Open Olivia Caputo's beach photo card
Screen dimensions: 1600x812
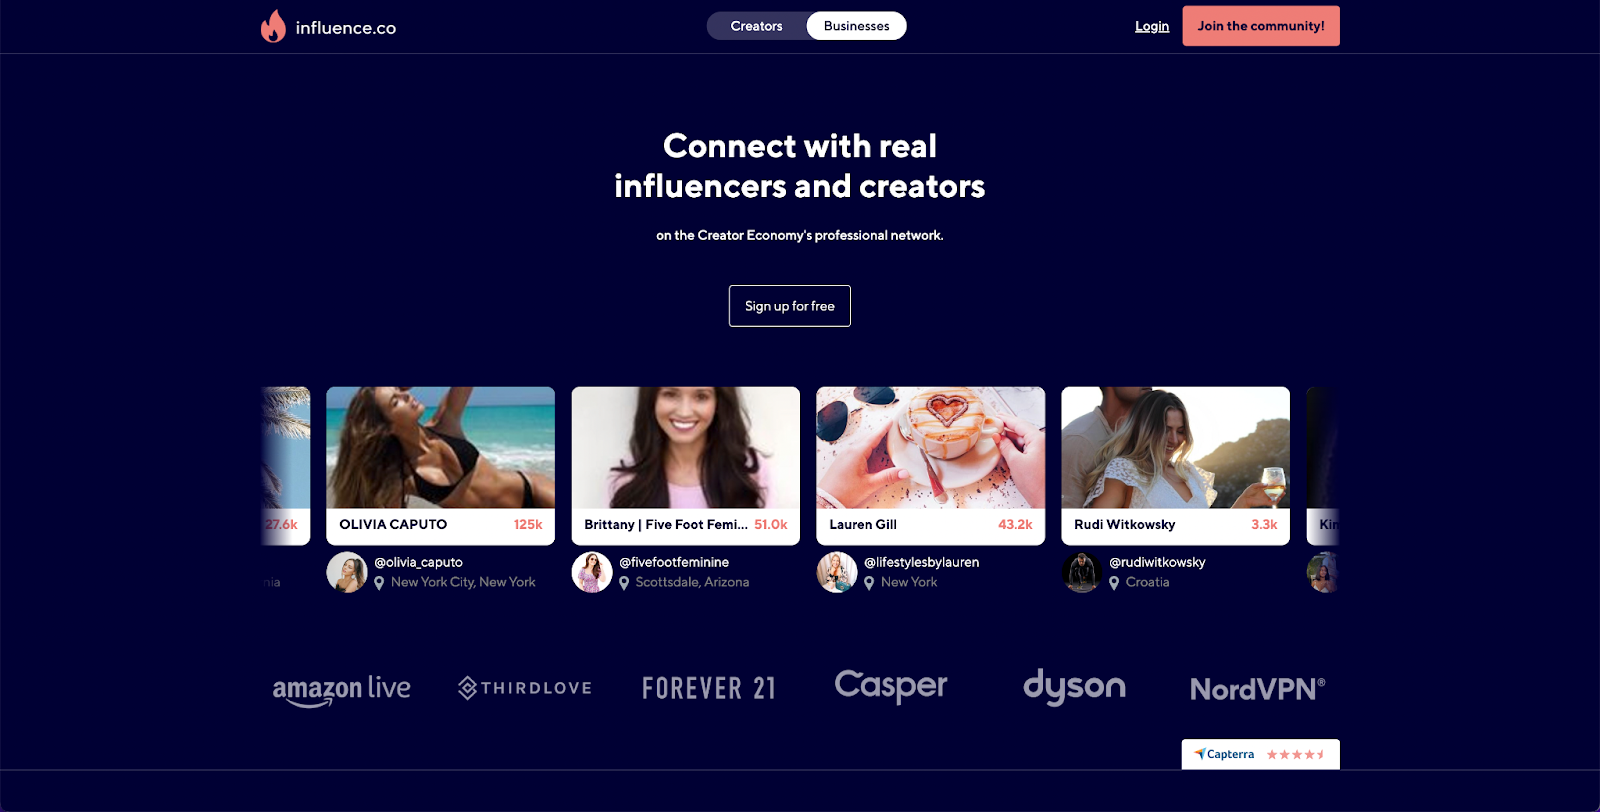click(x=440, y=466)
